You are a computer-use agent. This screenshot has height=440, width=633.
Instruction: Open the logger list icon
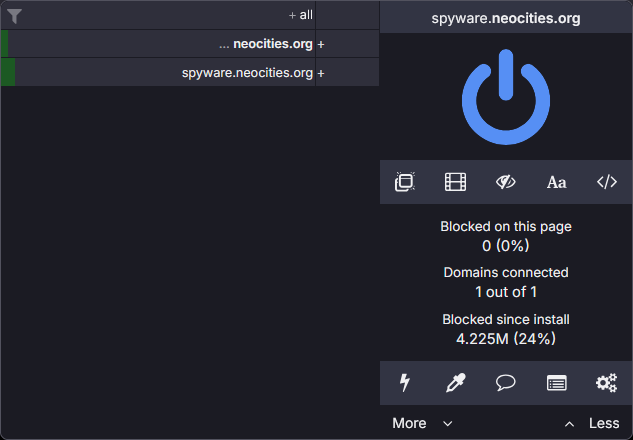[x=557, y=383]
